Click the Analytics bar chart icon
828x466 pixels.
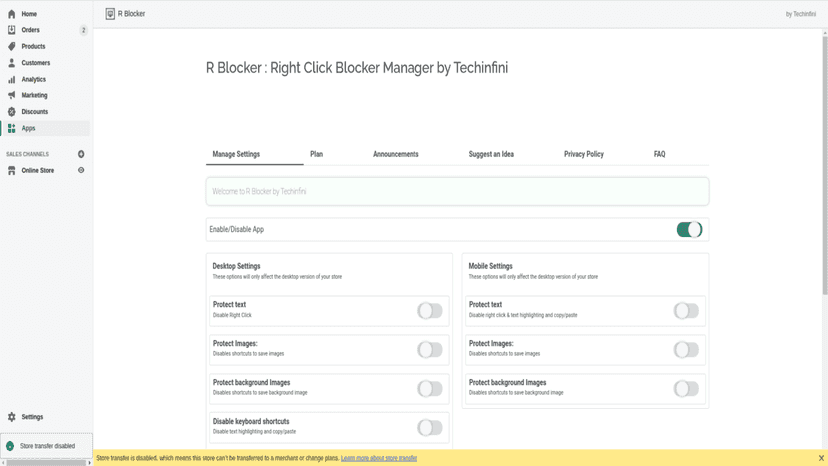tap(12, 79)
